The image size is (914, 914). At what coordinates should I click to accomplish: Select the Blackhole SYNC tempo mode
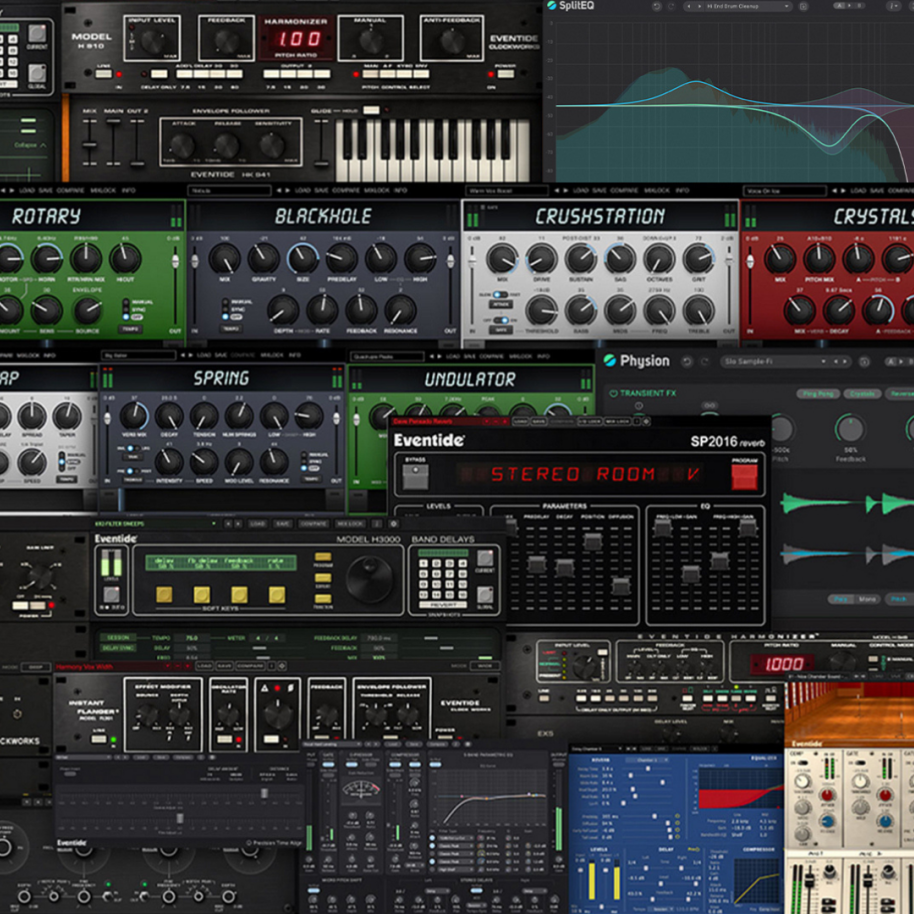tap(226, 309)
